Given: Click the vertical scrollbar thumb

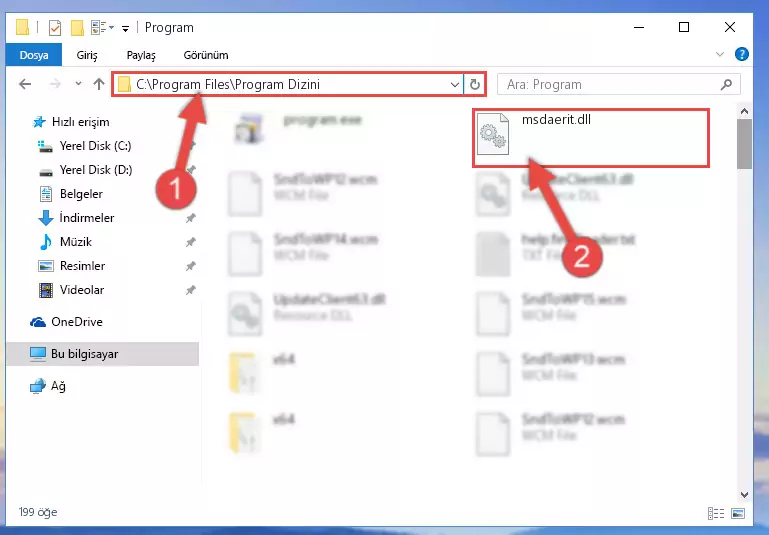Looking at the screenshot, I should tap(744, 144).
